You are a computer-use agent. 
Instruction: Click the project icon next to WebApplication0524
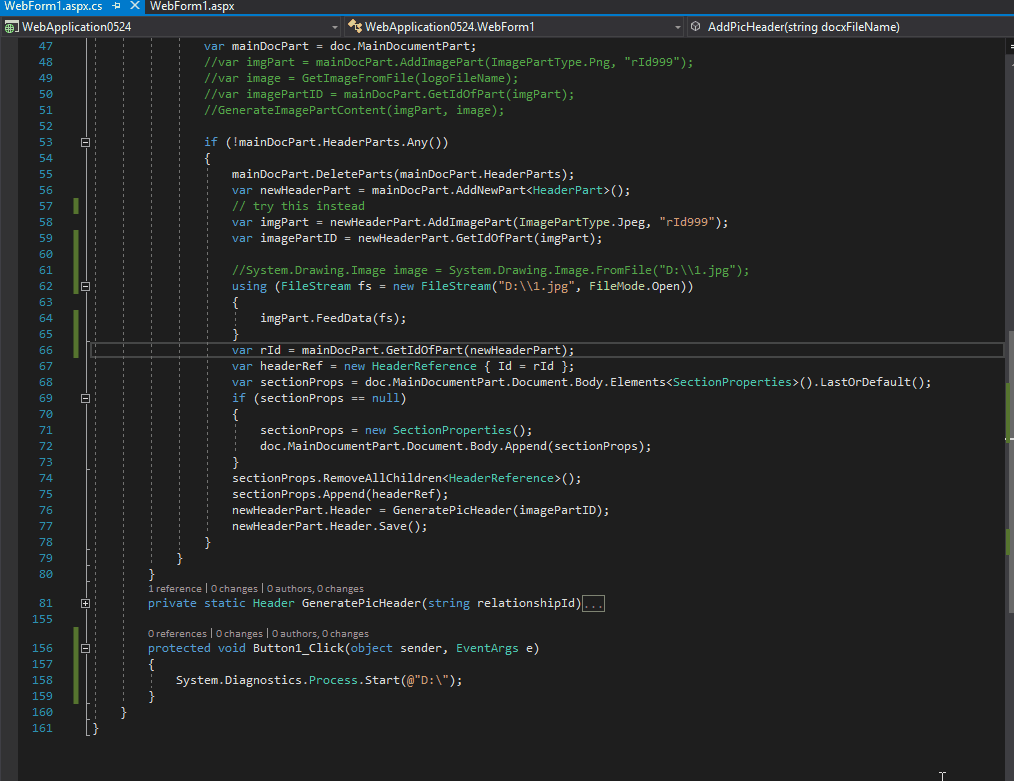pyautogui.click(x=11, y=27)
